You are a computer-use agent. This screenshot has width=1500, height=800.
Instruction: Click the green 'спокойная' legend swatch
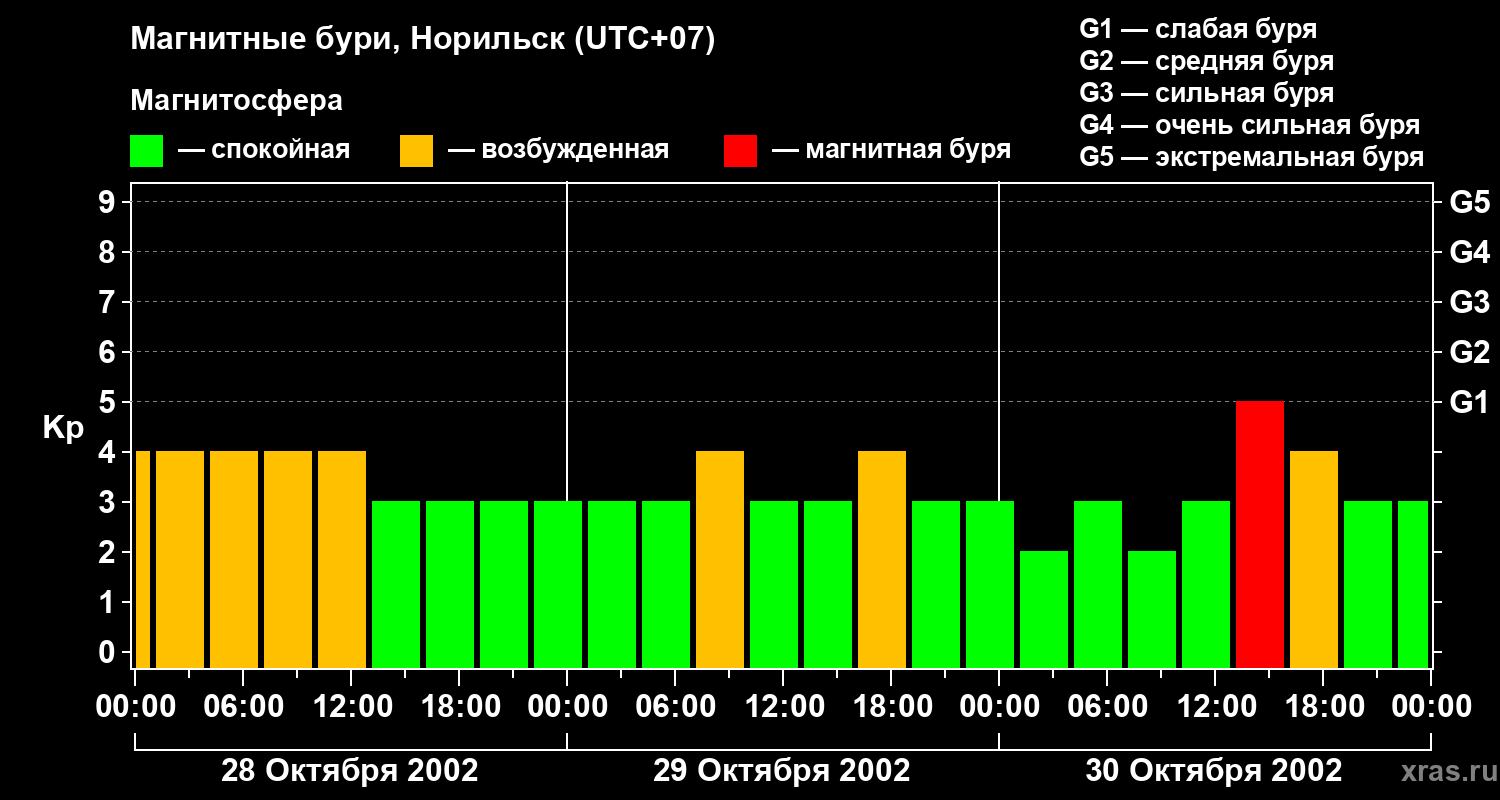[146, 151]
